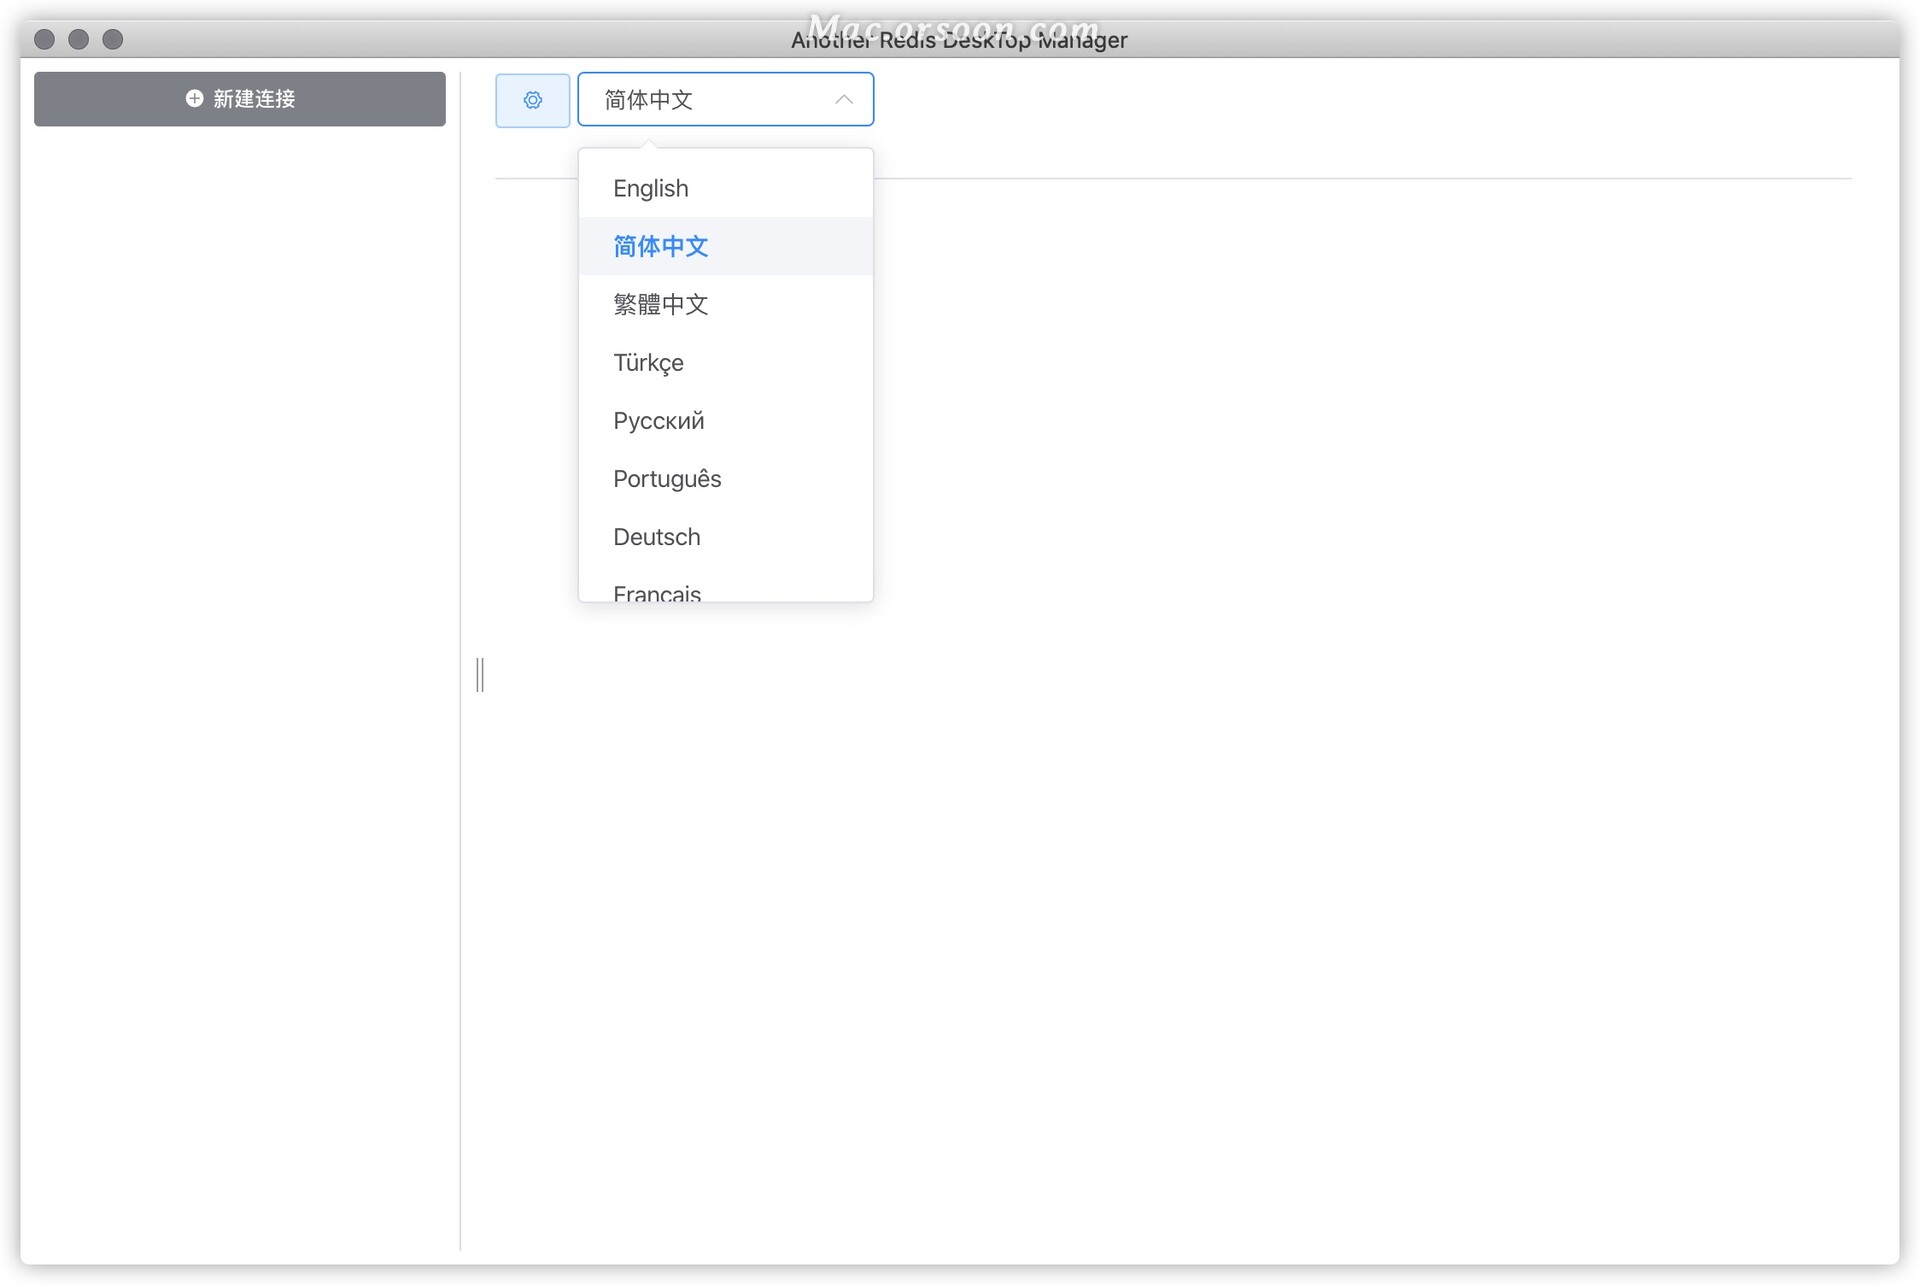Select Русский language
This screenshot has height=1285, width=1920.
tap(658, 420)
